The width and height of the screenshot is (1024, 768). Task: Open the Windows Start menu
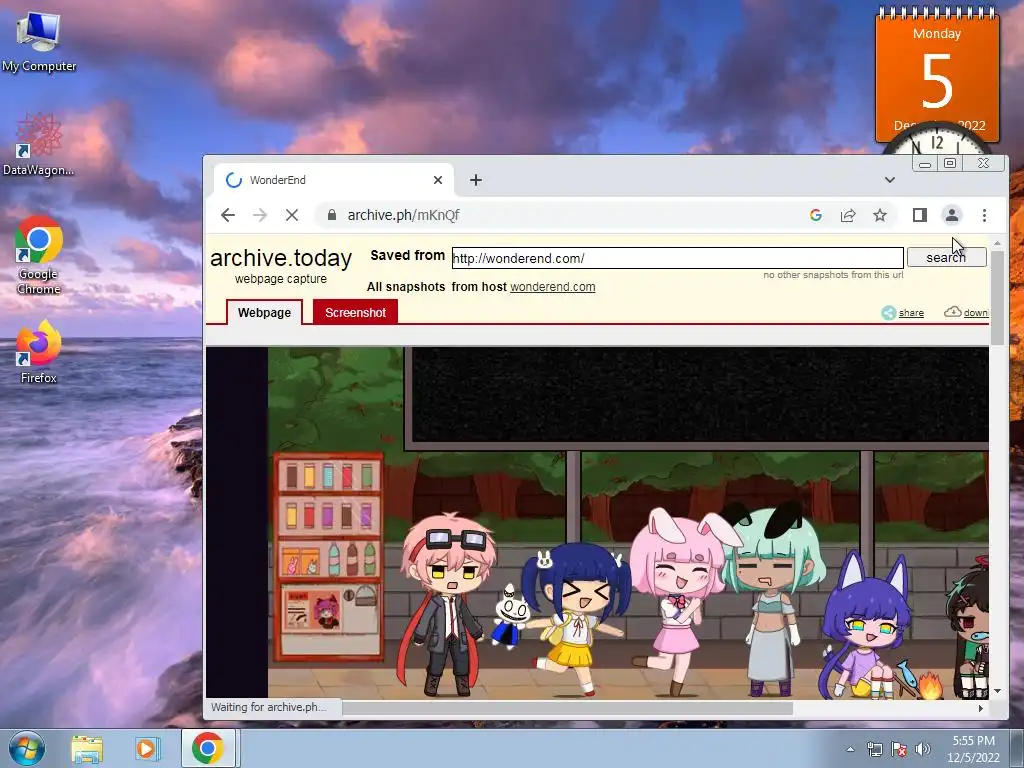coord(27,748)
